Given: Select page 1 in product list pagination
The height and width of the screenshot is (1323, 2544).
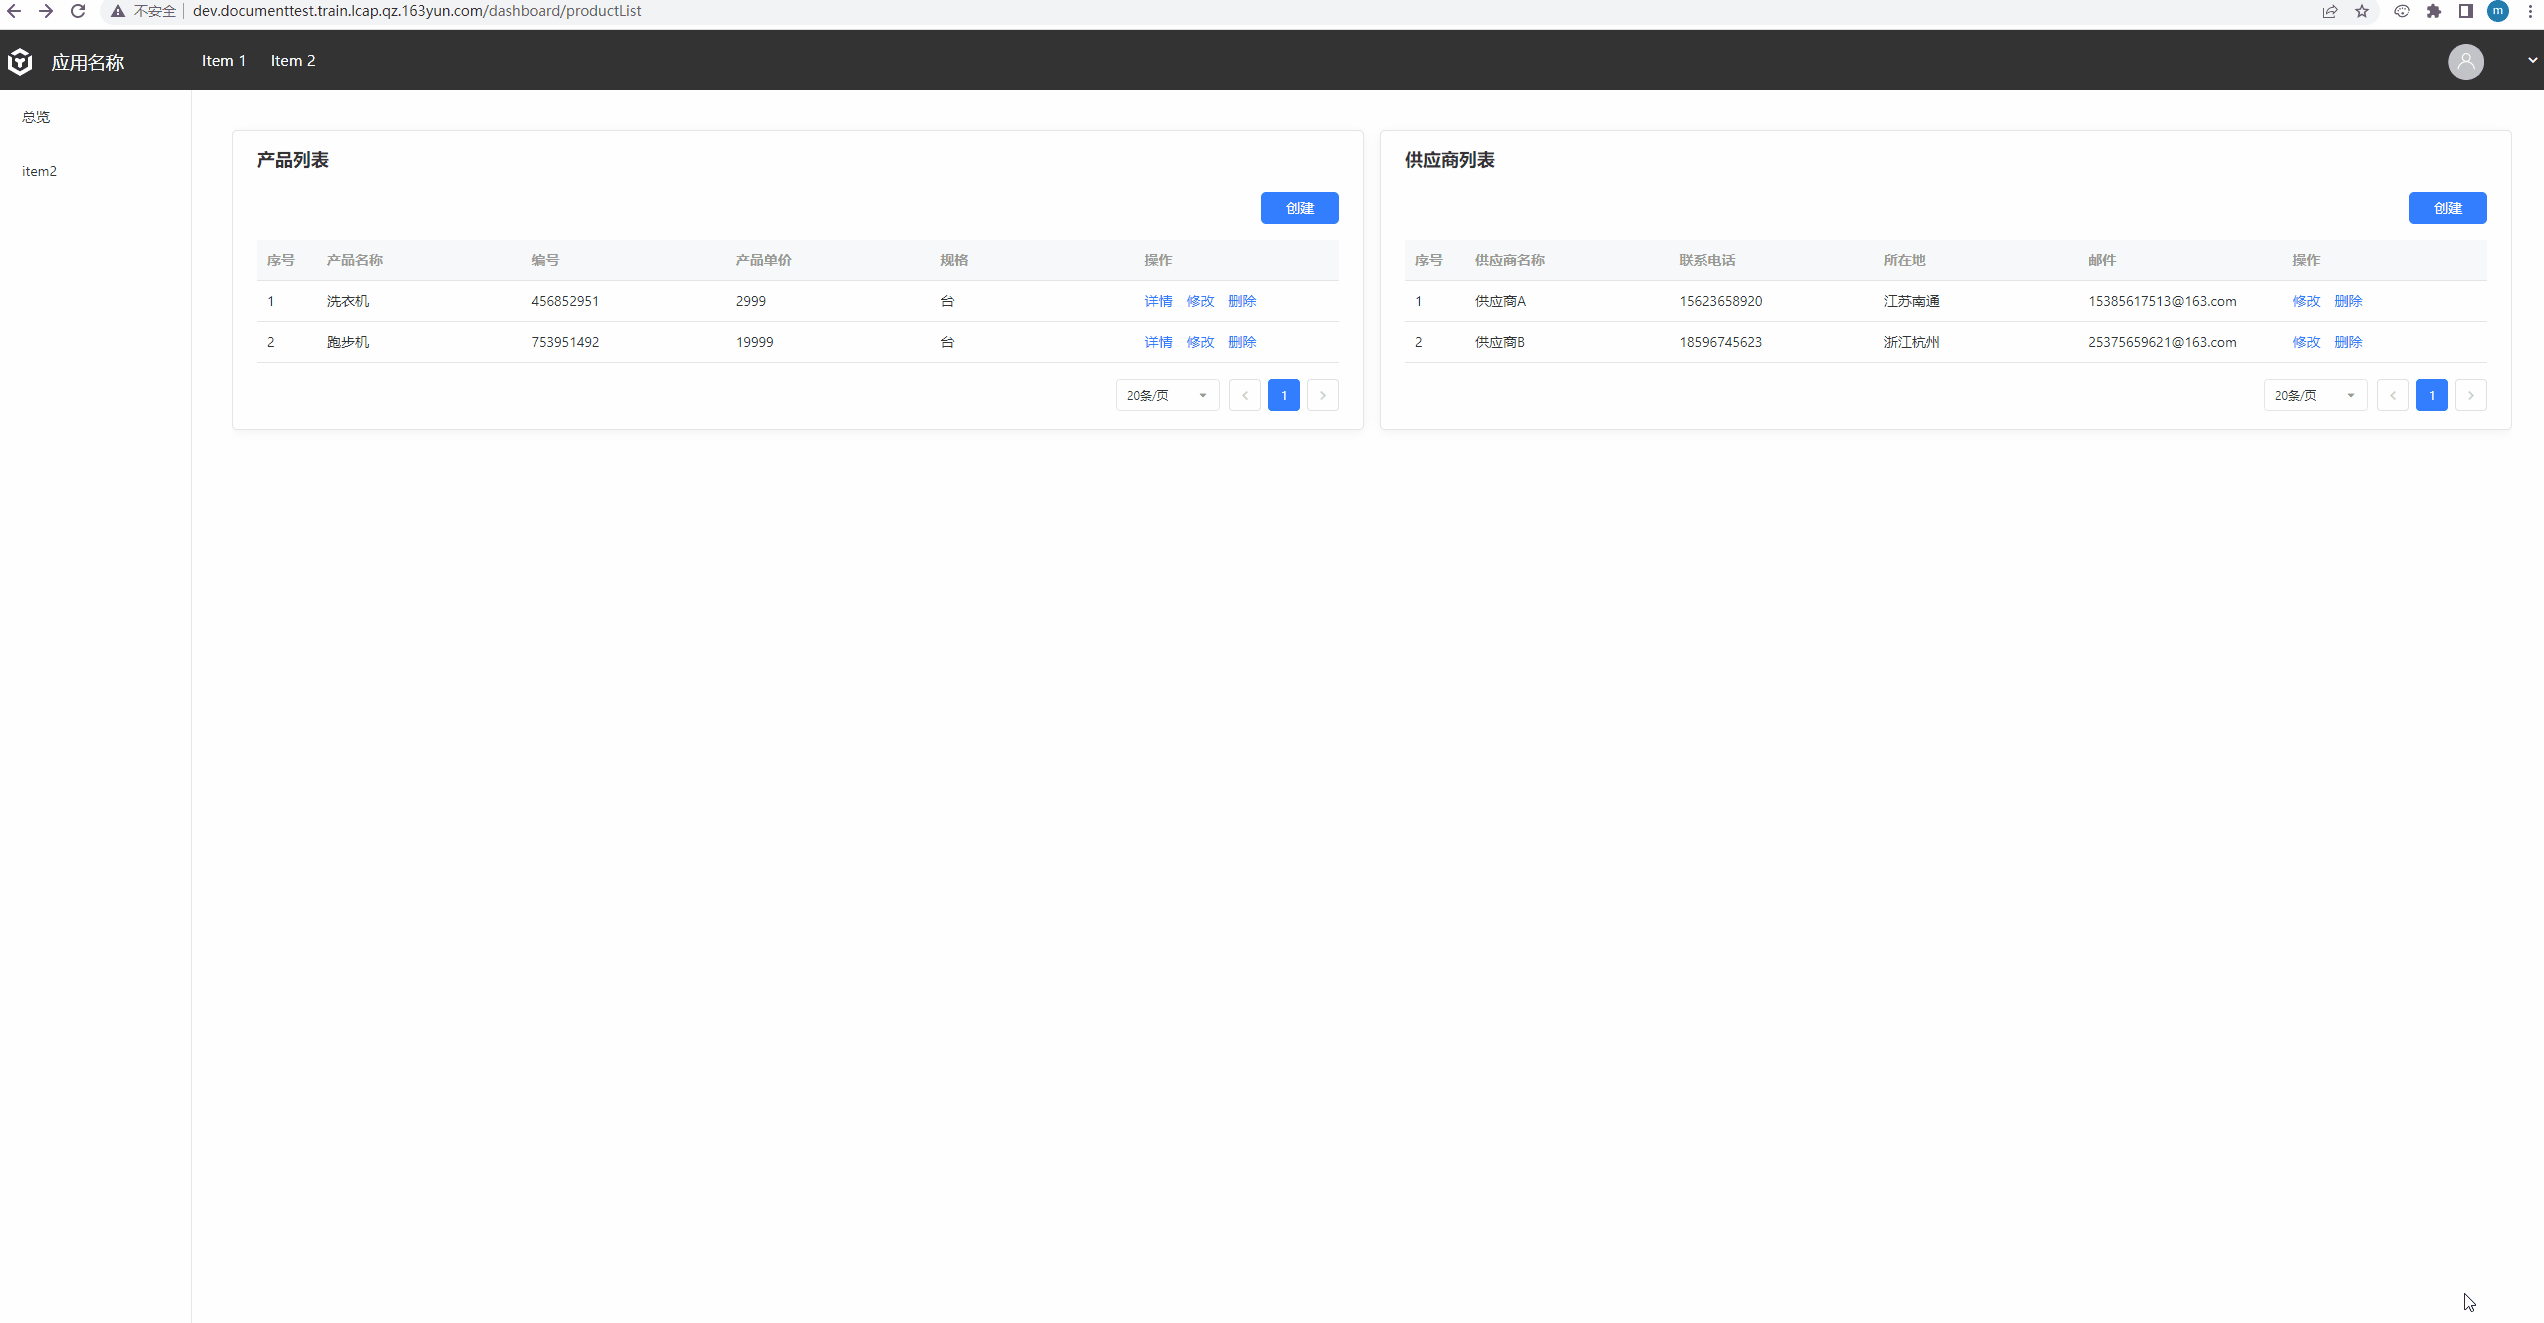Looking at the screenshot, I should pyautogui.click(x=1283, y=395).
